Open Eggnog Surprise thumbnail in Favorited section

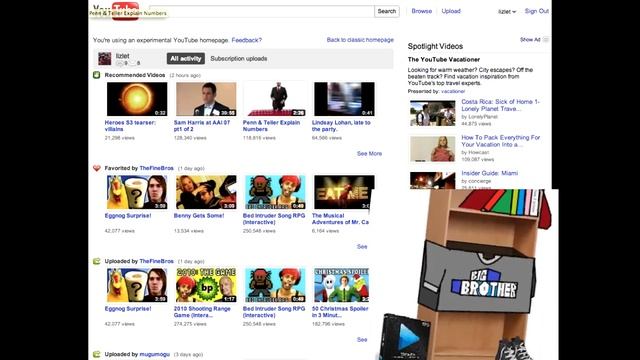pyautogui.click(x=137, y=192)
